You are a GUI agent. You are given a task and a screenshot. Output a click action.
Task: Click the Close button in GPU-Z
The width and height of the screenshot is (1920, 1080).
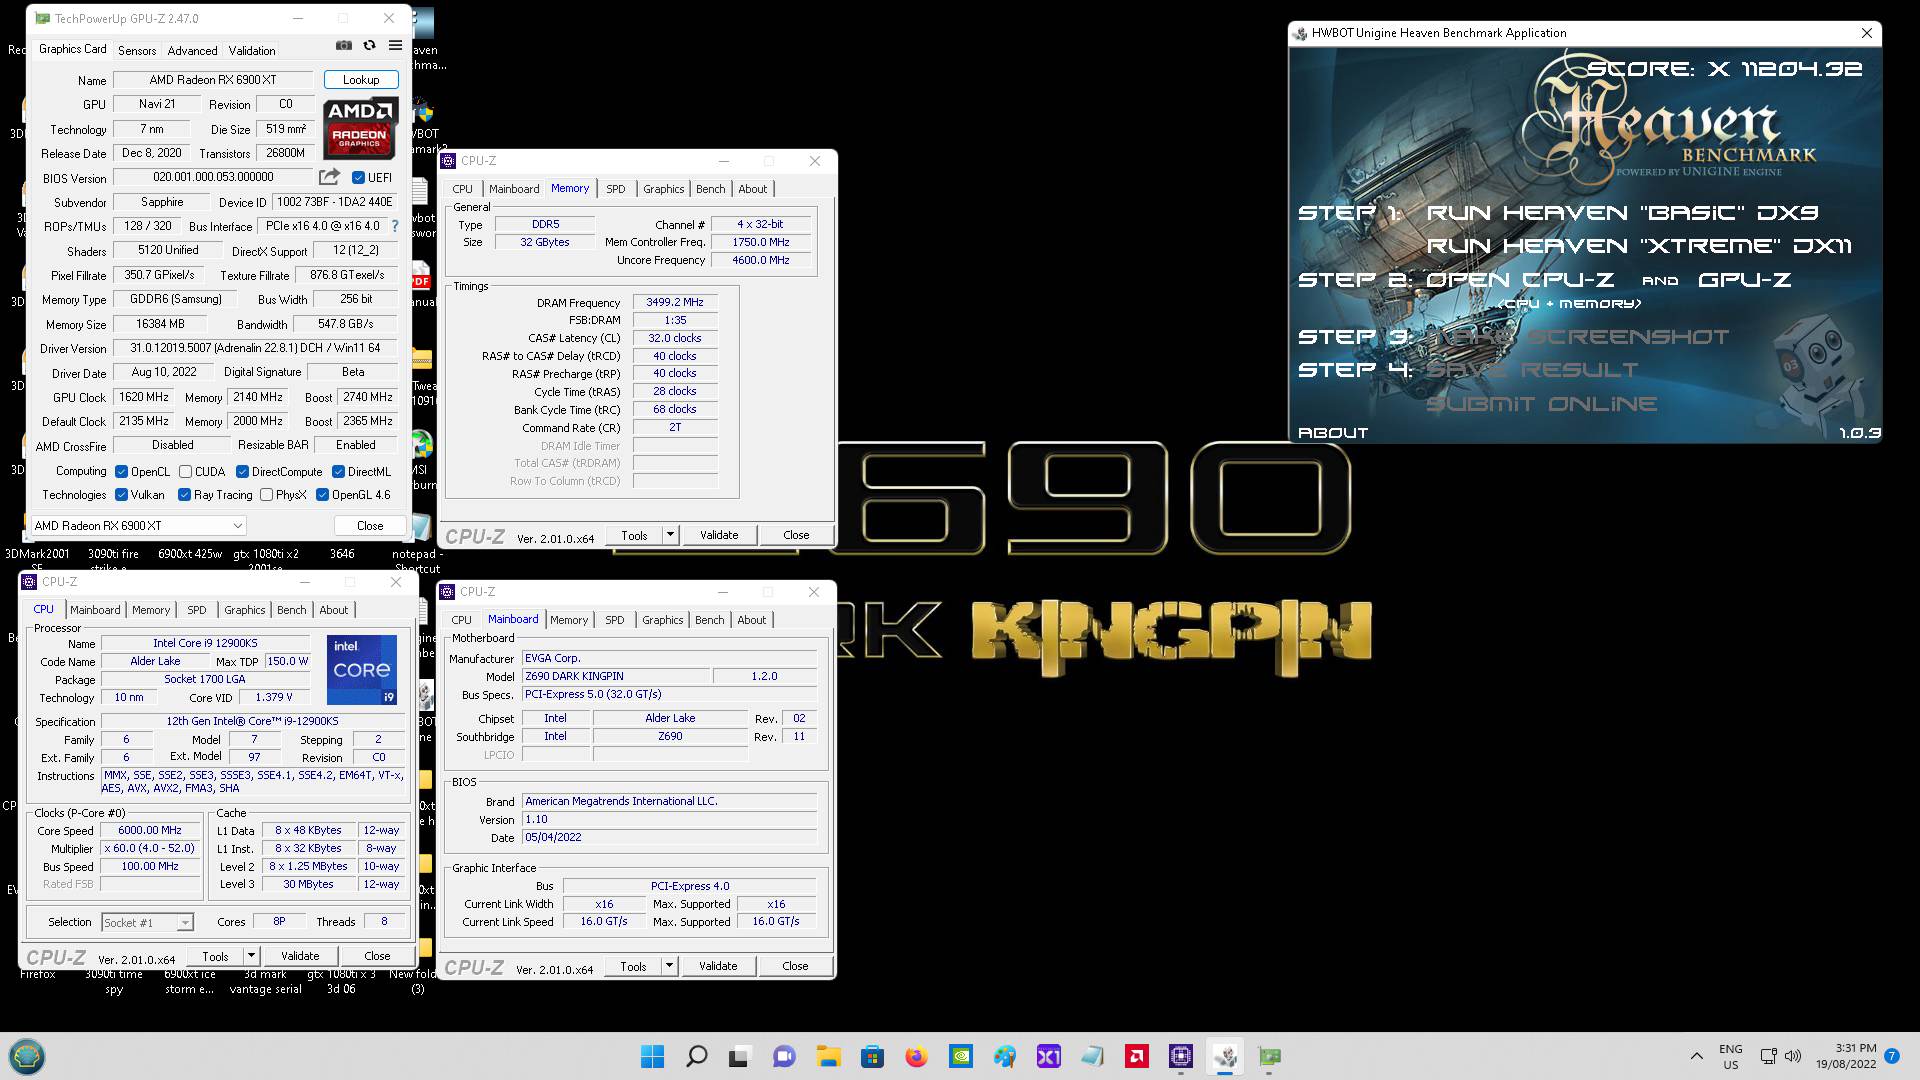pyautogui.click(x=370, y=526)
